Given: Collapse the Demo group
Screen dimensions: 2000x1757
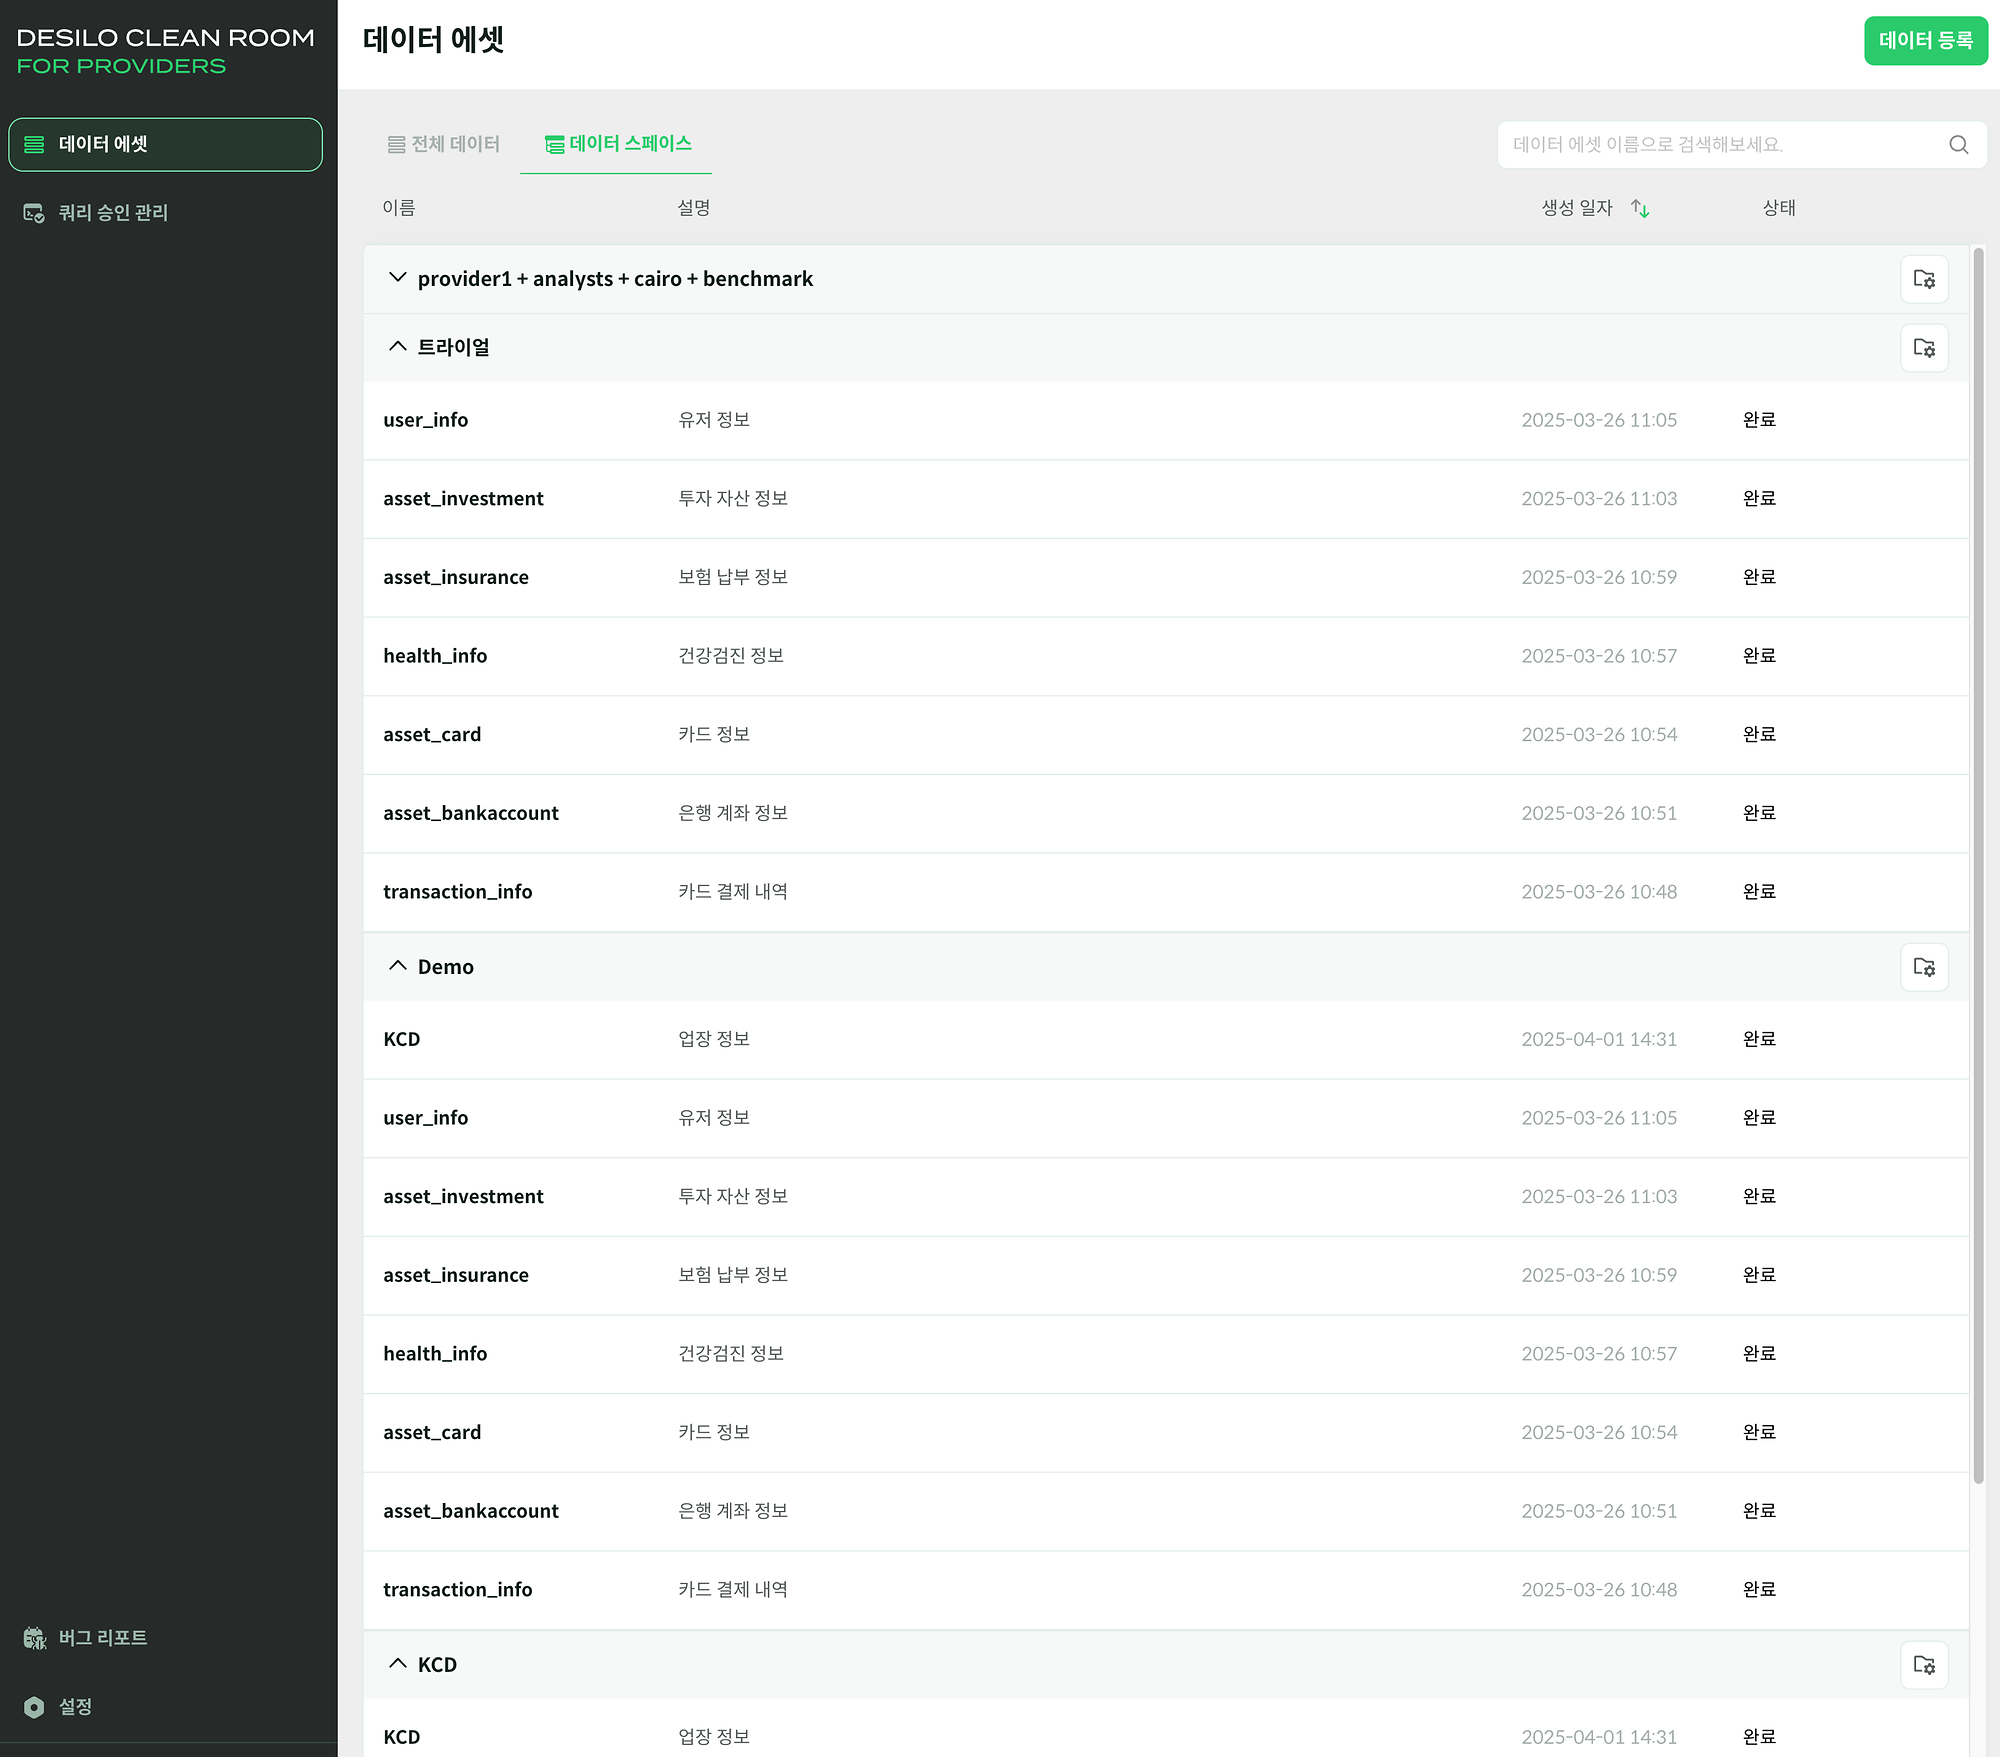Looking at the screenshot, I should click(x=397, y=966).
